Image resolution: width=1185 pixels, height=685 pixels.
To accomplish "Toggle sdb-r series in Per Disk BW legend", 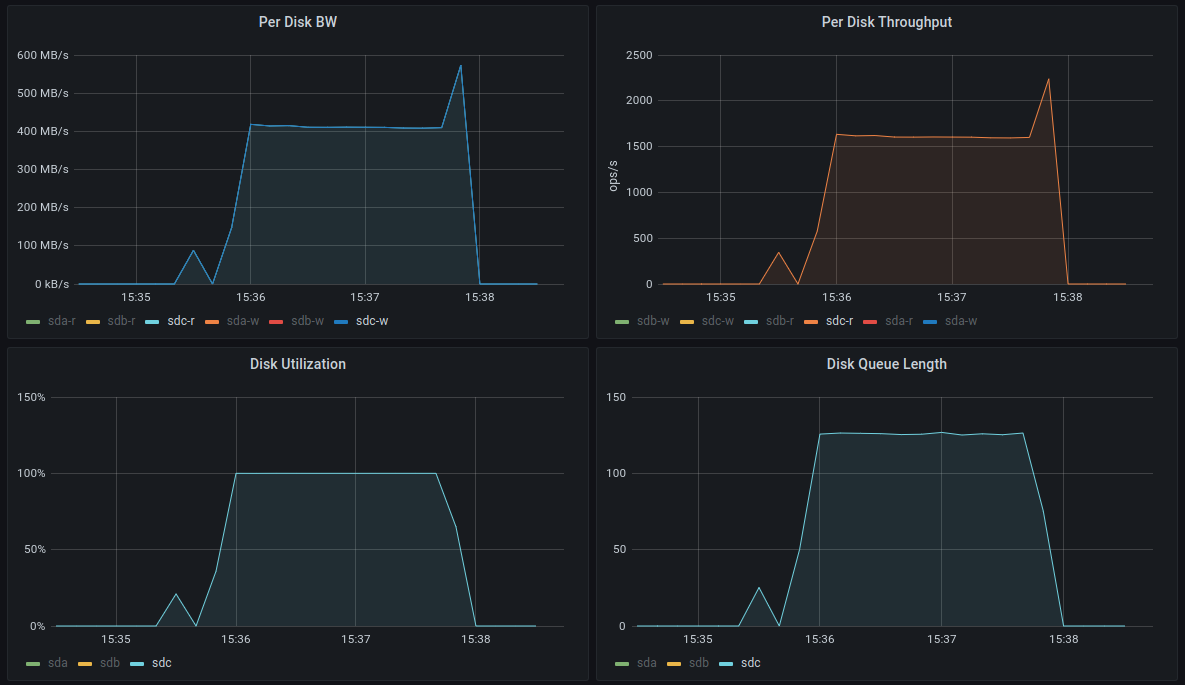I will (x=121, y=321).
